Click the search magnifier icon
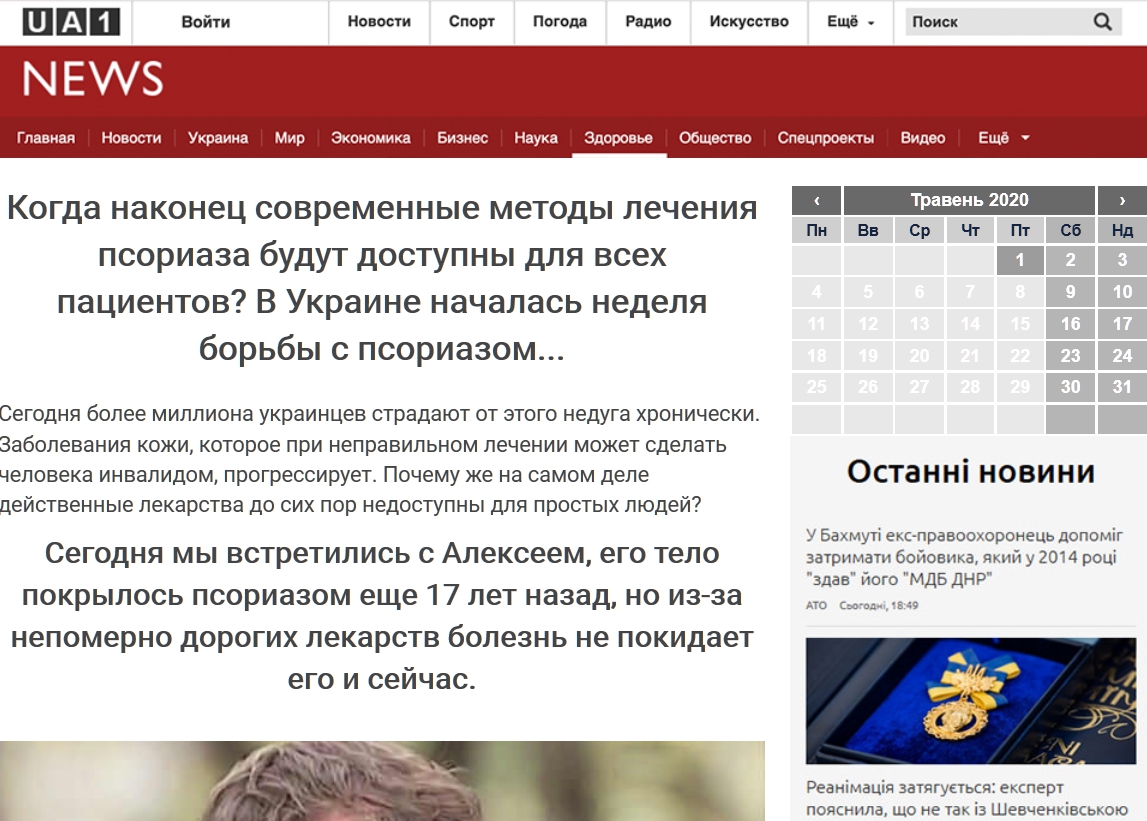1147x821 pixels. click(1102, 22)
